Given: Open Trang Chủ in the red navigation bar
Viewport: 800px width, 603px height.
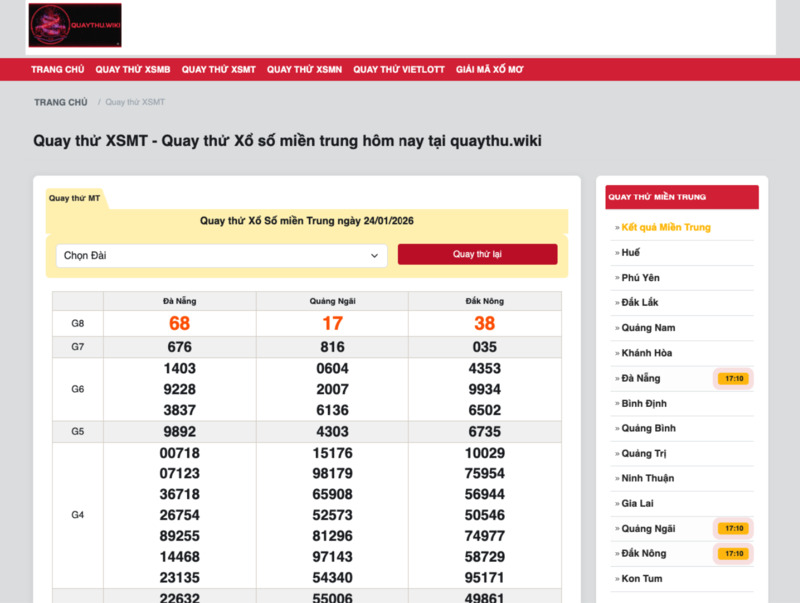Looking at the screenshot, I should [x=57, y=70].
